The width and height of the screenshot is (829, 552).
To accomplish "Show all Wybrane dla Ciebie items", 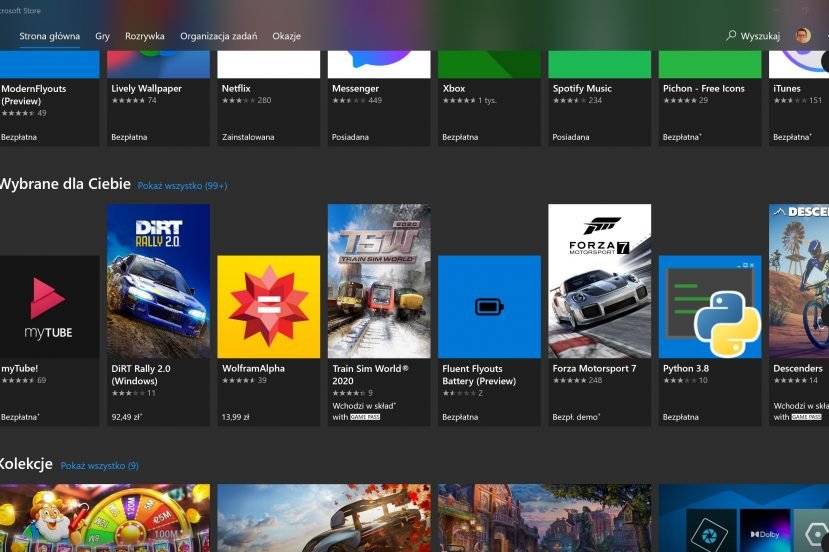I will 182,186.
